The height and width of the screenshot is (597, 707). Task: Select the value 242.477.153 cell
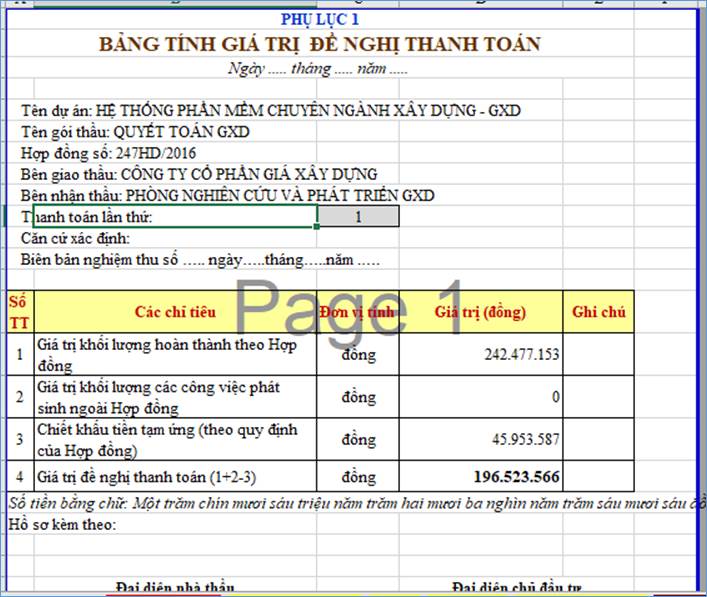(480, 355)
